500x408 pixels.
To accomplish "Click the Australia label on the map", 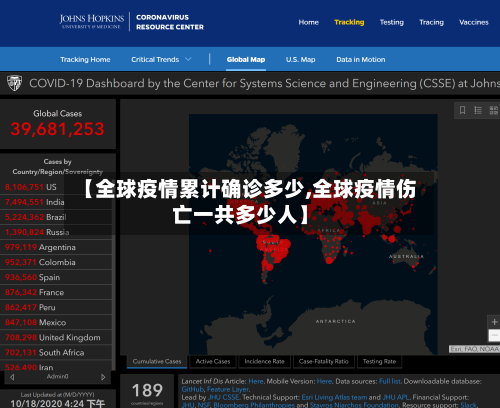I will tap(406, 256).
